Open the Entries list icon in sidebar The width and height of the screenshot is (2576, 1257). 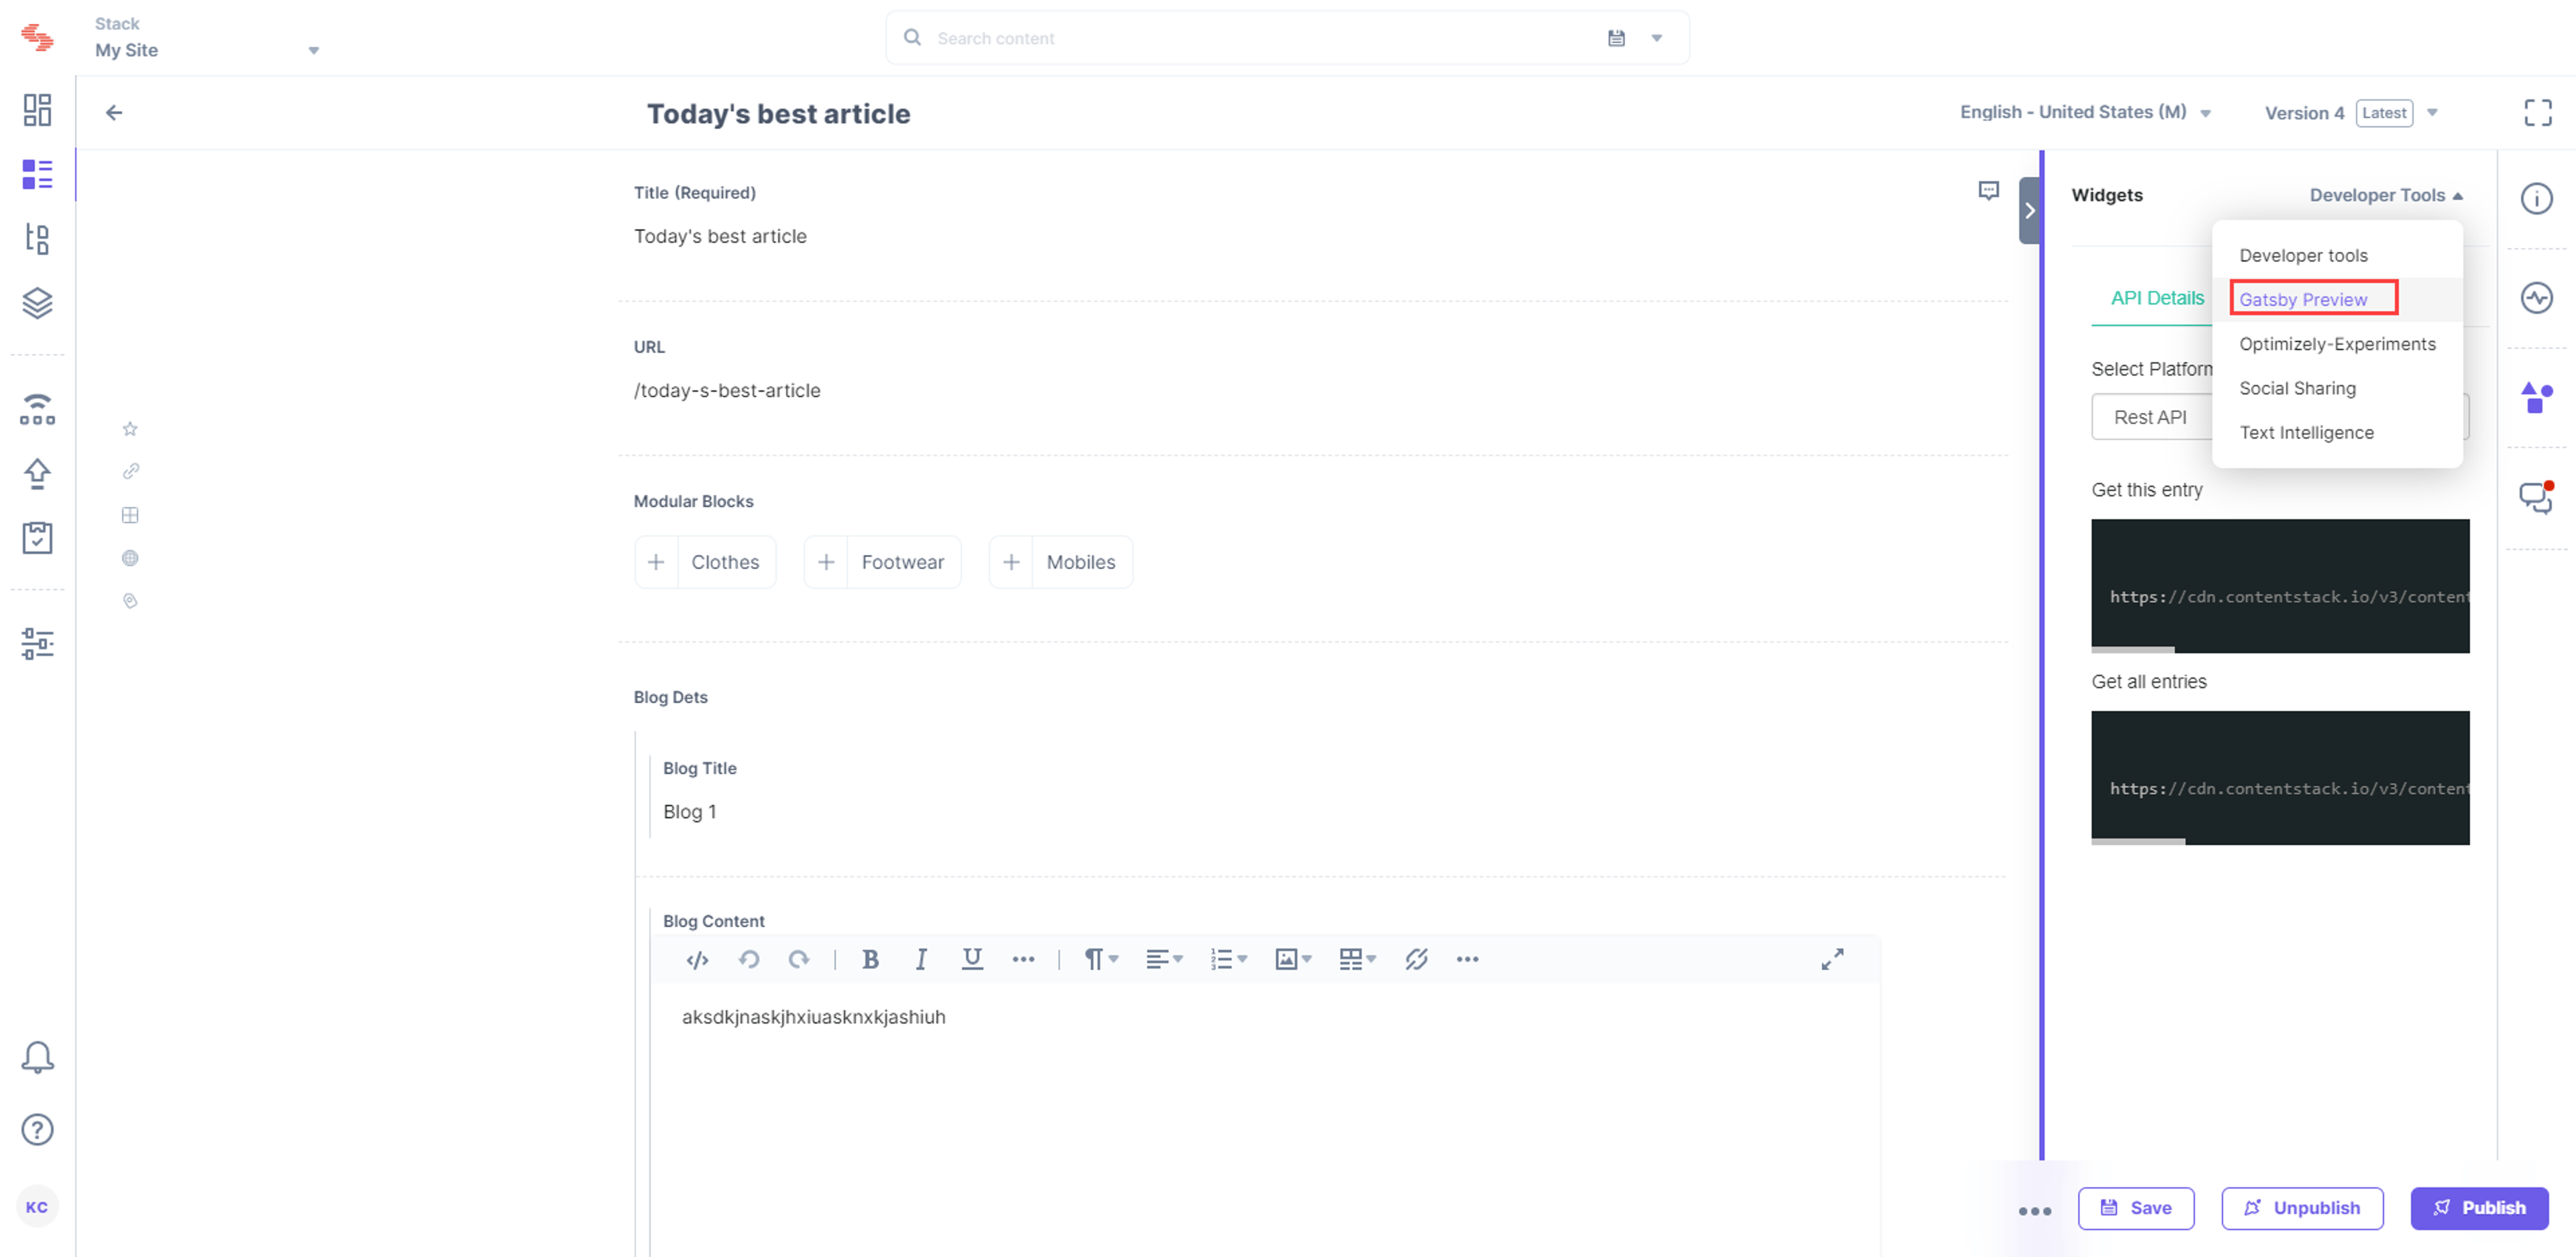click(37, 174)
